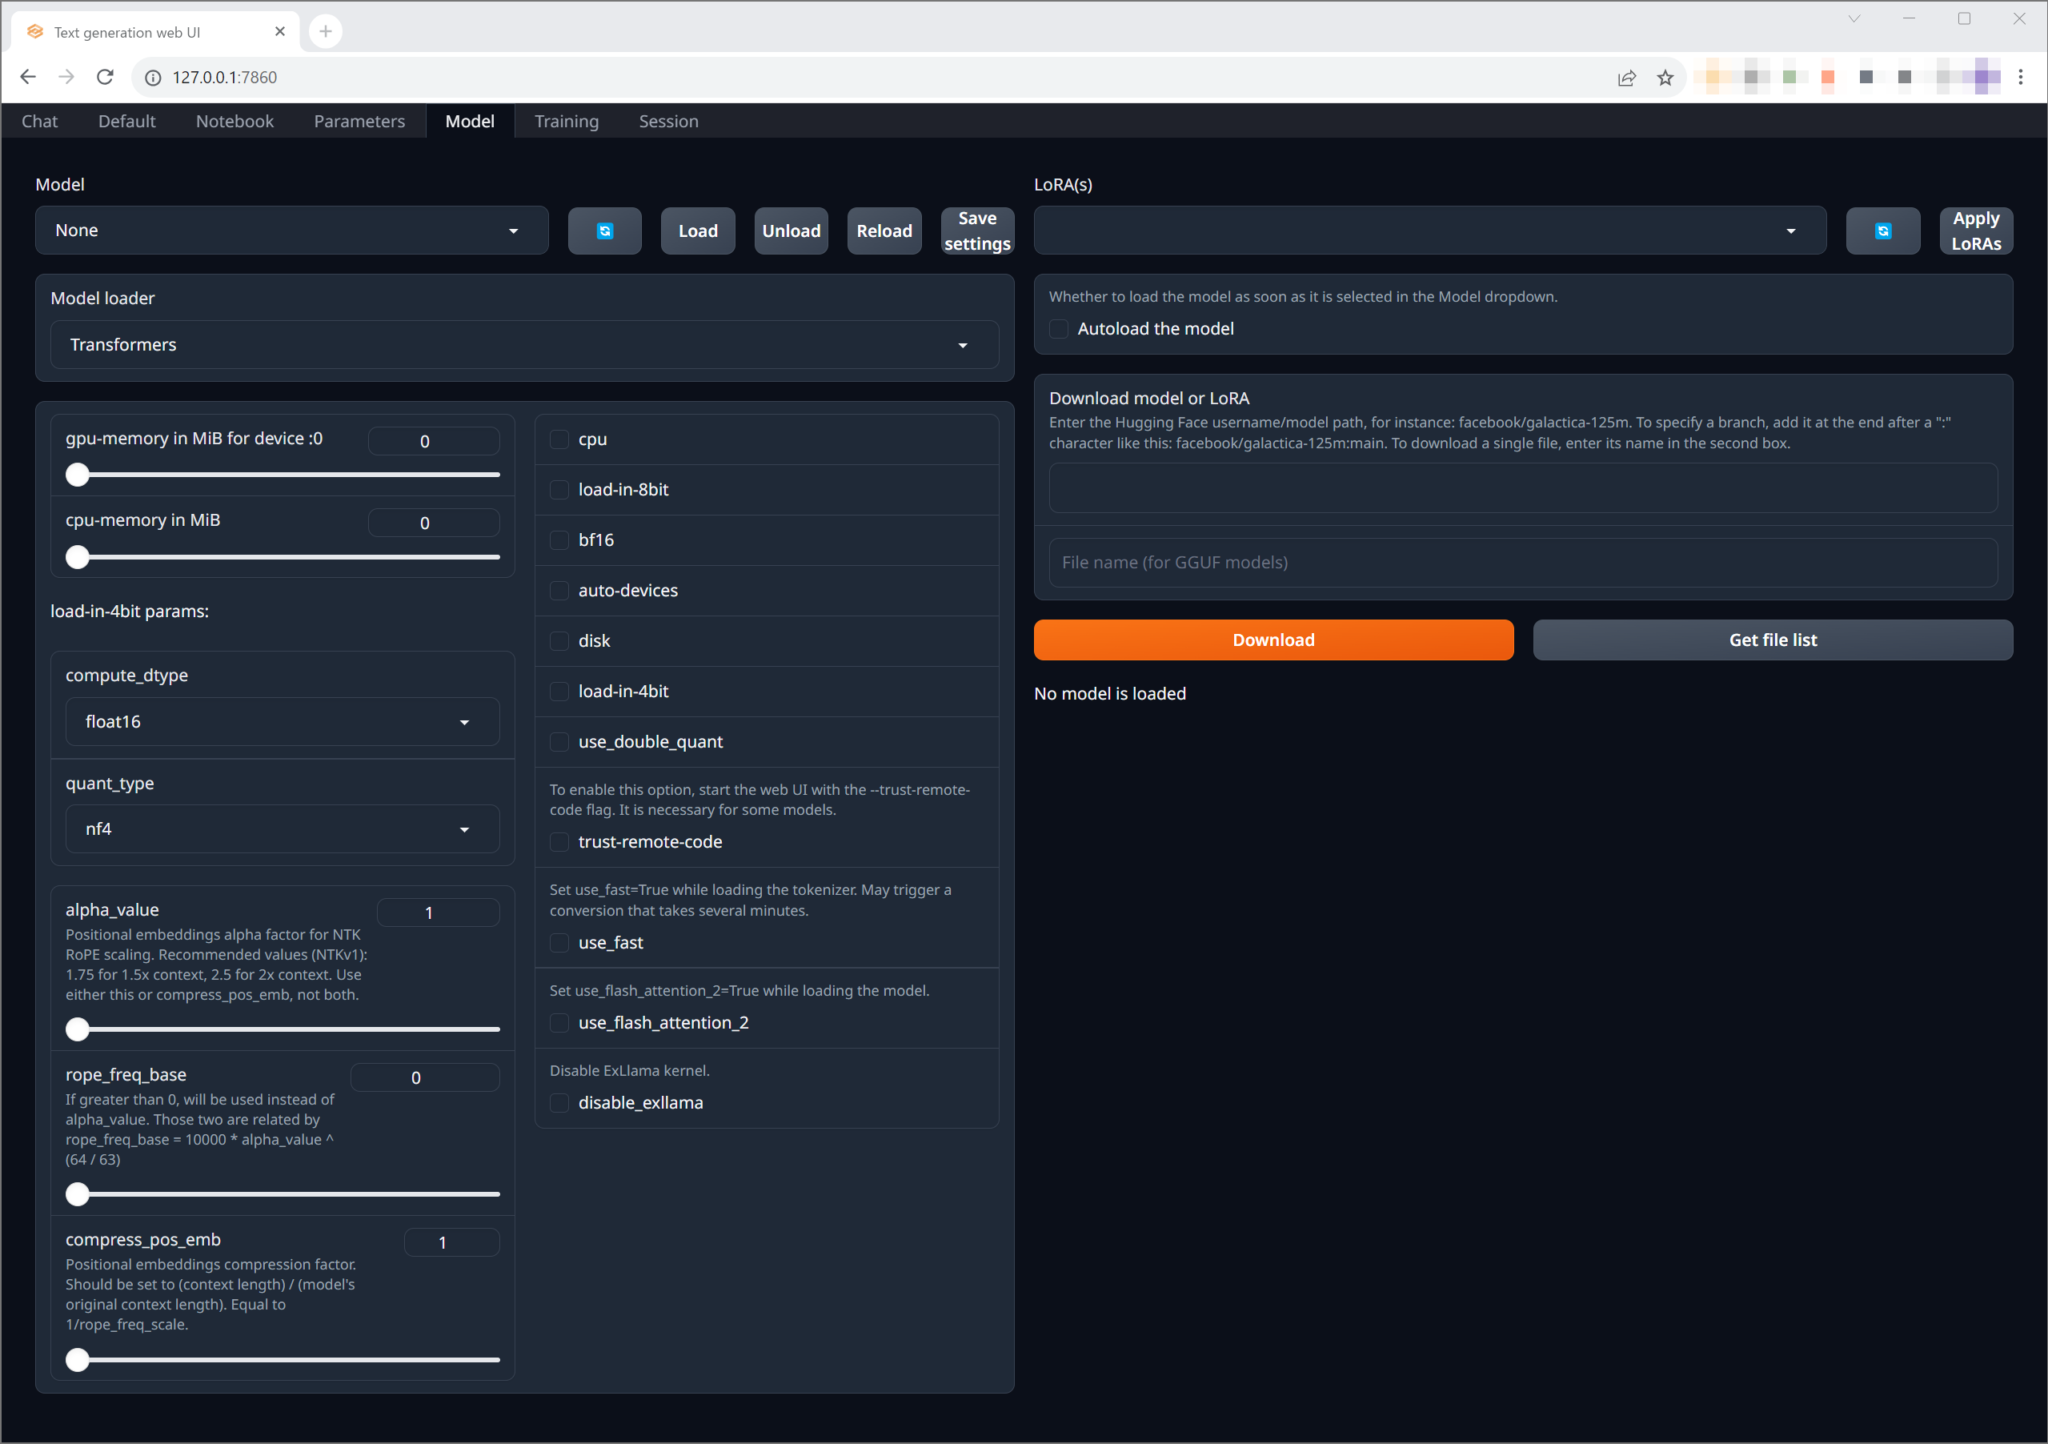Click Apply LoRAs
2048x1444 pixels.
point(1976,230)
